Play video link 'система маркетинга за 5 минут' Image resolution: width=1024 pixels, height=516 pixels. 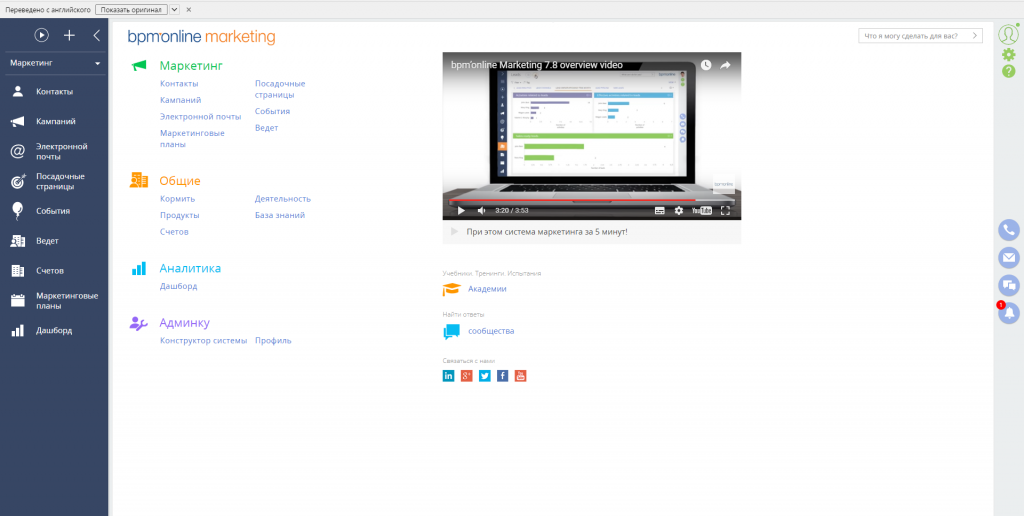coord(547,231)
